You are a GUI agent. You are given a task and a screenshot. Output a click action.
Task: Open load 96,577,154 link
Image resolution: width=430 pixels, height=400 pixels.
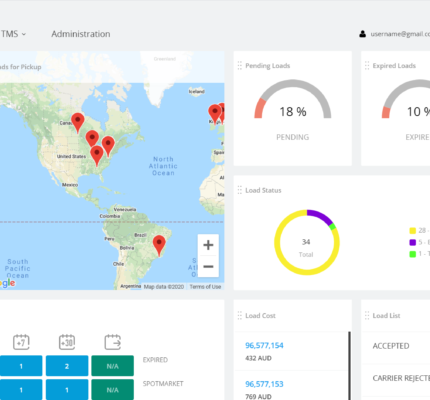point(264,346)
